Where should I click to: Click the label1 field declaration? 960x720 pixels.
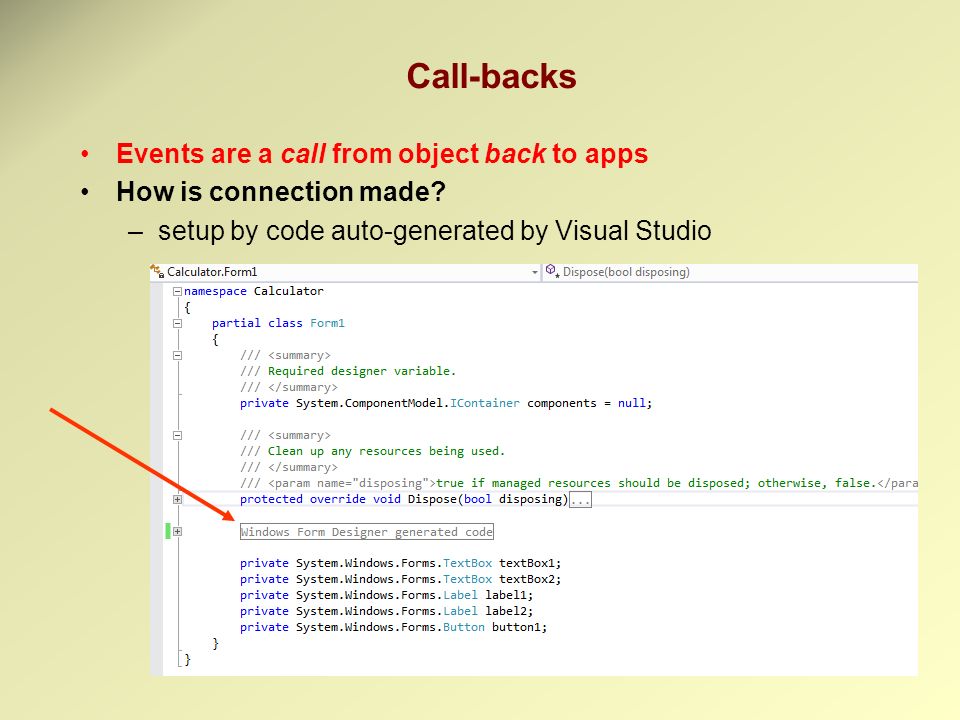pos(386,595)
